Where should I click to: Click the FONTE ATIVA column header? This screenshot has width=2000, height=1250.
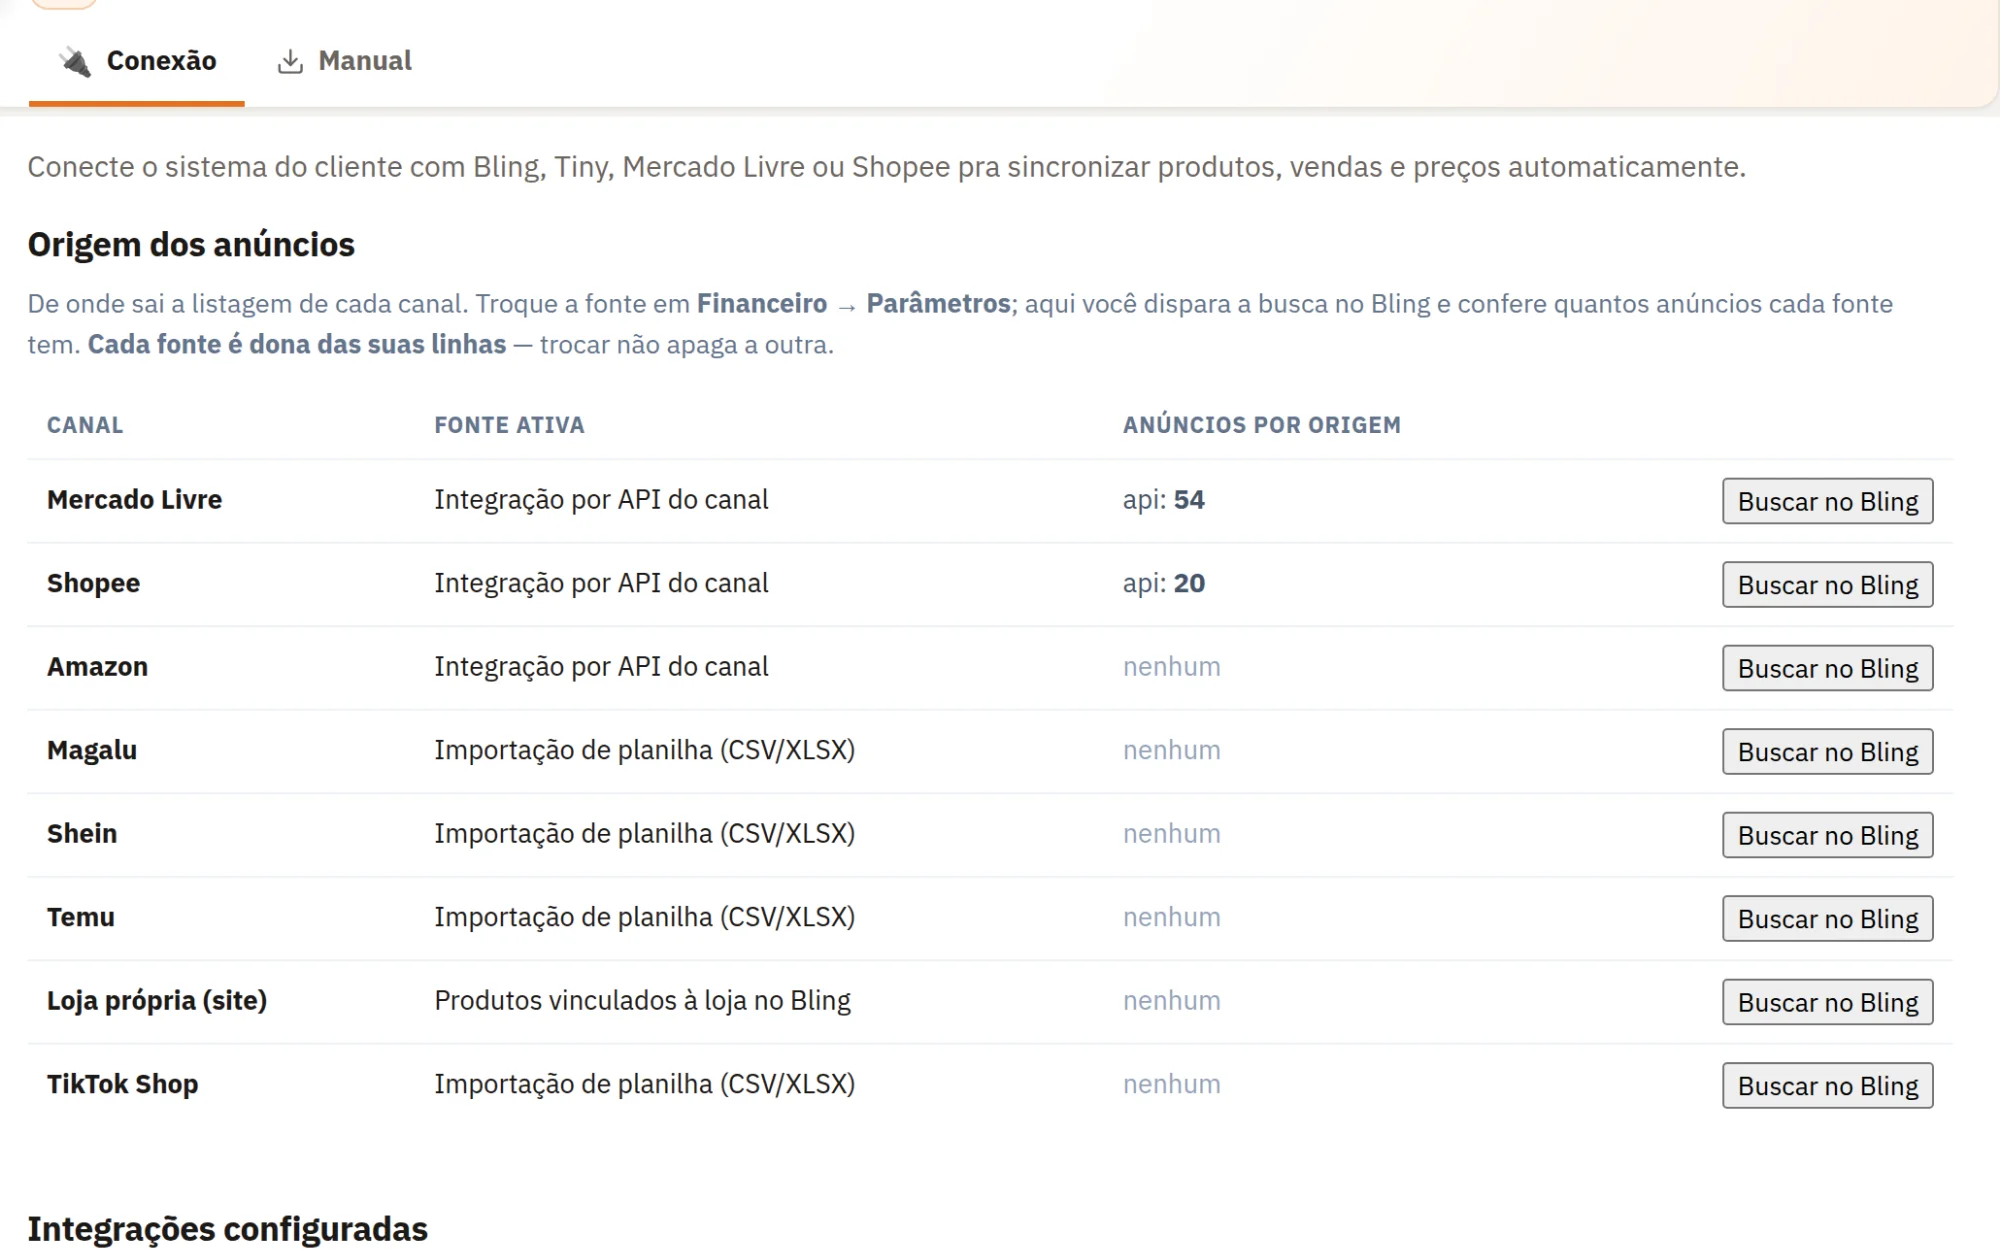coord(509,425)
